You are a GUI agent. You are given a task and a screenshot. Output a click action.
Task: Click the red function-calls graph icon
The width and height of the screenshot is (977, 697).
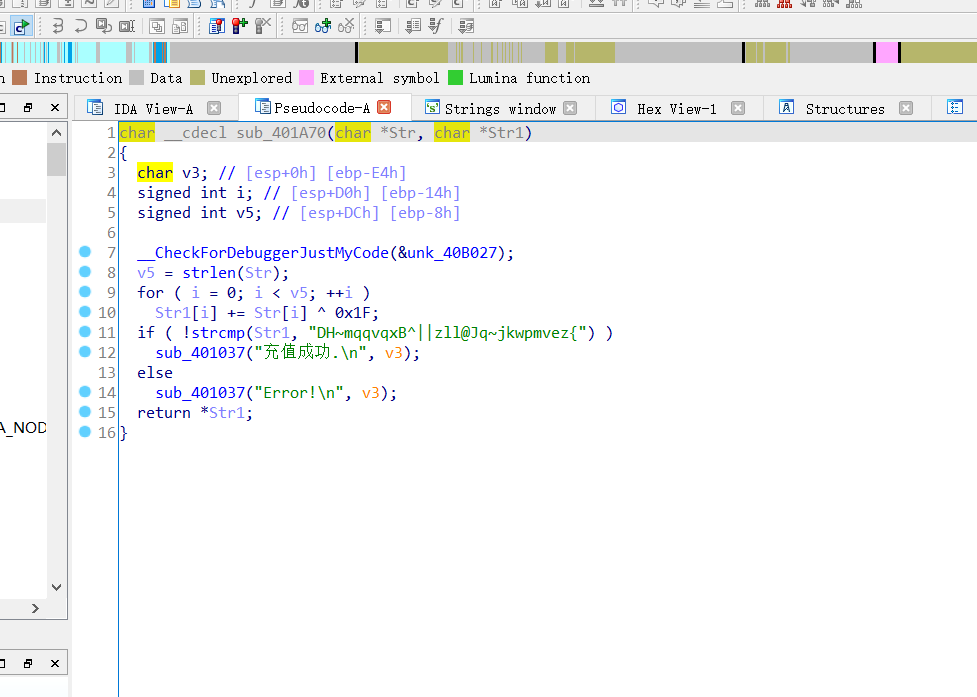784,4
